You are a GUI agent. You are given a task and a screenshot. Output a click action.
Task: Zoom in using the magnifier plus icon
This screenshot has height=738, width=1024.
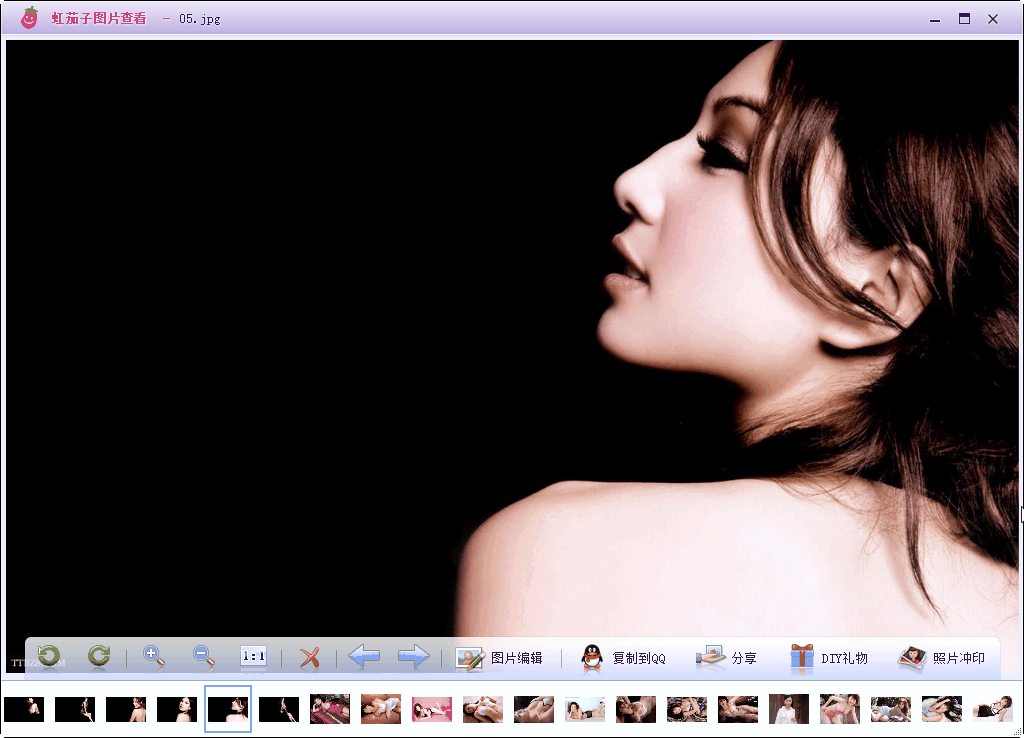click(x=153, y=656)
